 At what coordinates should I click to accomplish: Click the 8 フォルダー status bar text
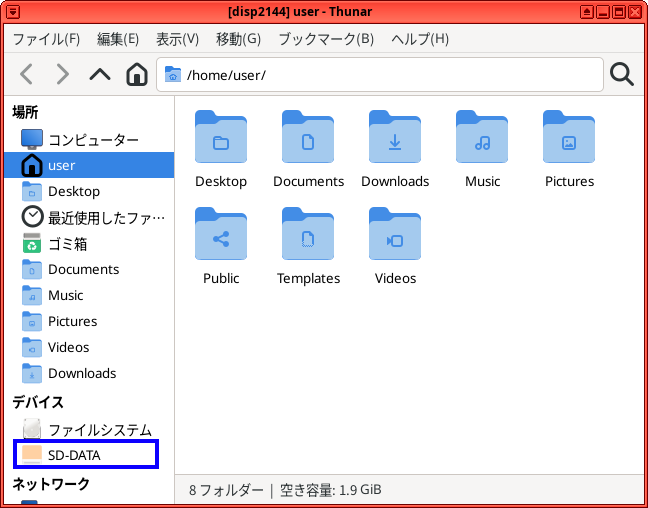[226, 490]
